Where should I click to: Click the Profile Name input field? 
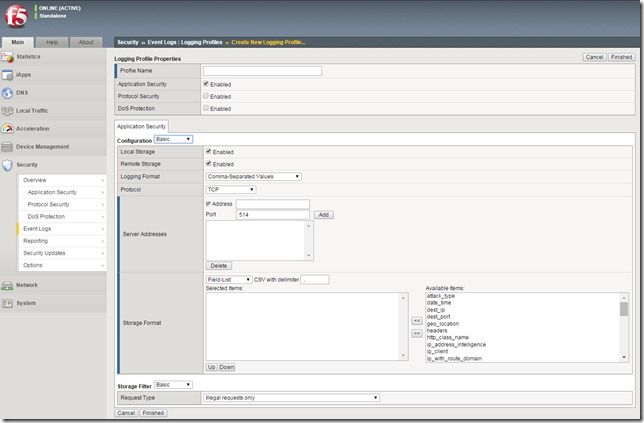click(262, 71)
